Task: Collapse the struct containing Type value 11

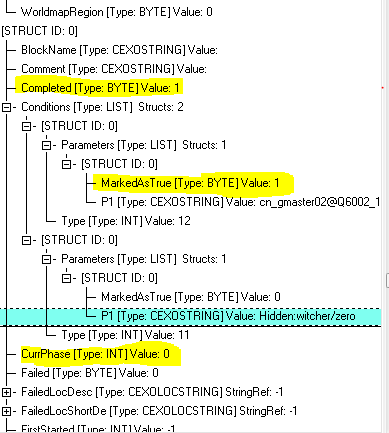Action: pos(26,240)
